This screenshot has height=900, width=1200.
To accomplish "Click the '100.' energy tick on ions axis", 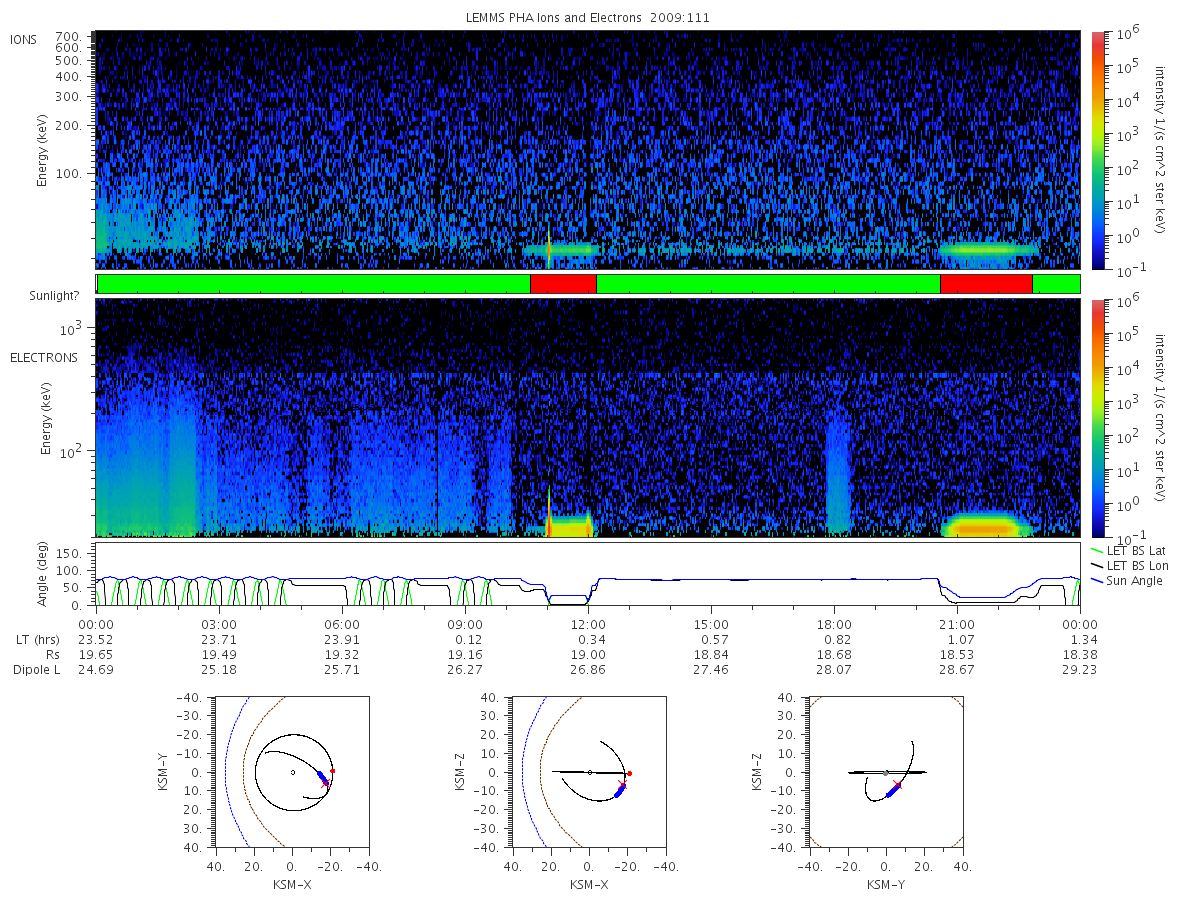I will (x=67, y=174).
